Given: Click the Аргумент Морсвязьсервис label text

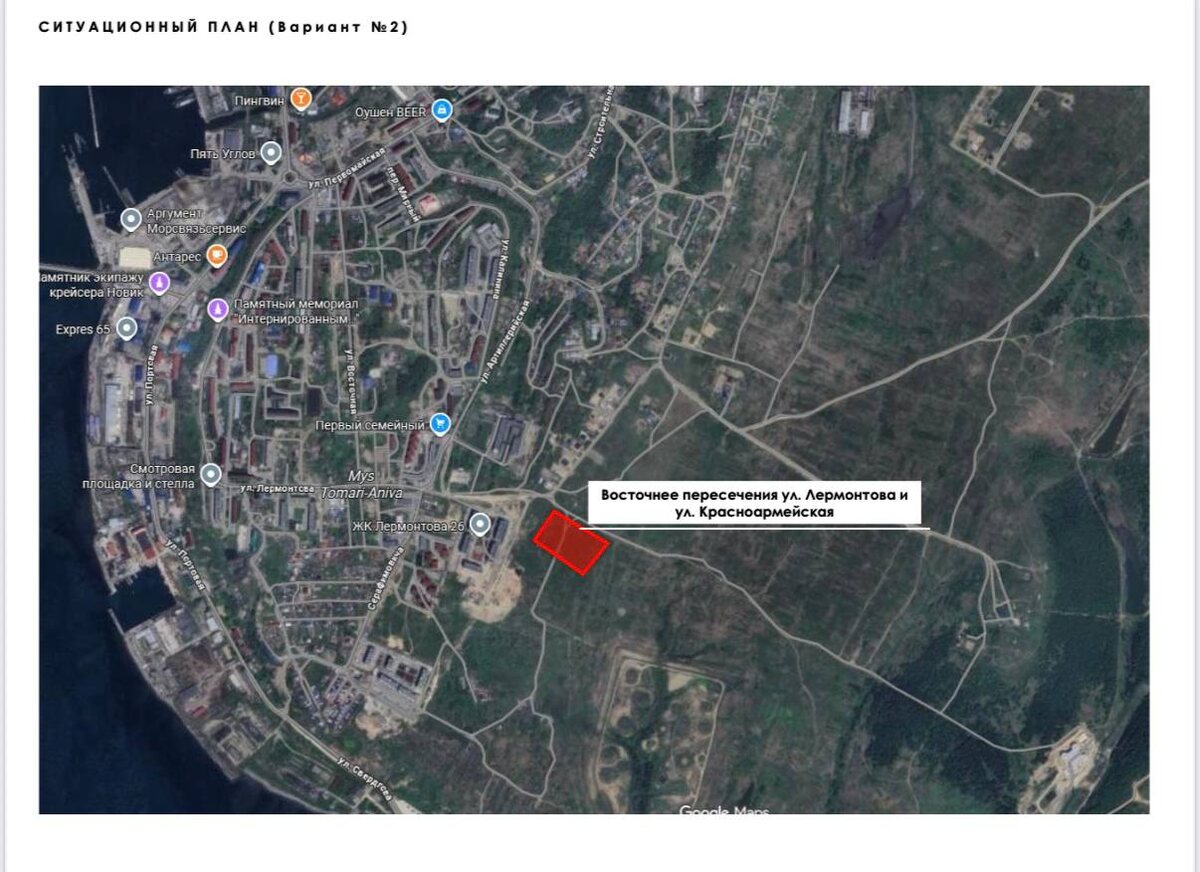Looking at the screenshot, I should (x=196, y=221).
